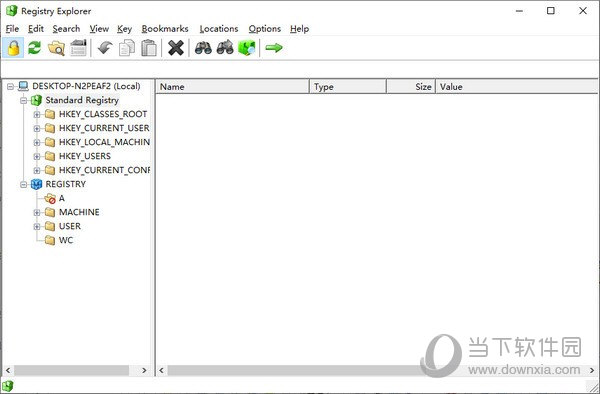Click the tree pane horizontal scrollbar thumb
Image resolution: width=600 pixels, height=394 pixels.
pos(72,370)
